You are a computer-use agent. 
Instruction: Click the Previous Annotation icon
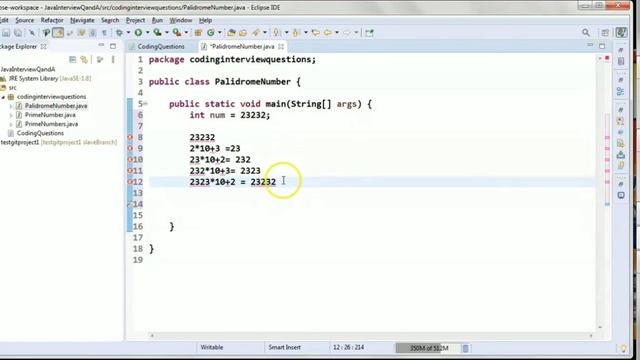296,33
